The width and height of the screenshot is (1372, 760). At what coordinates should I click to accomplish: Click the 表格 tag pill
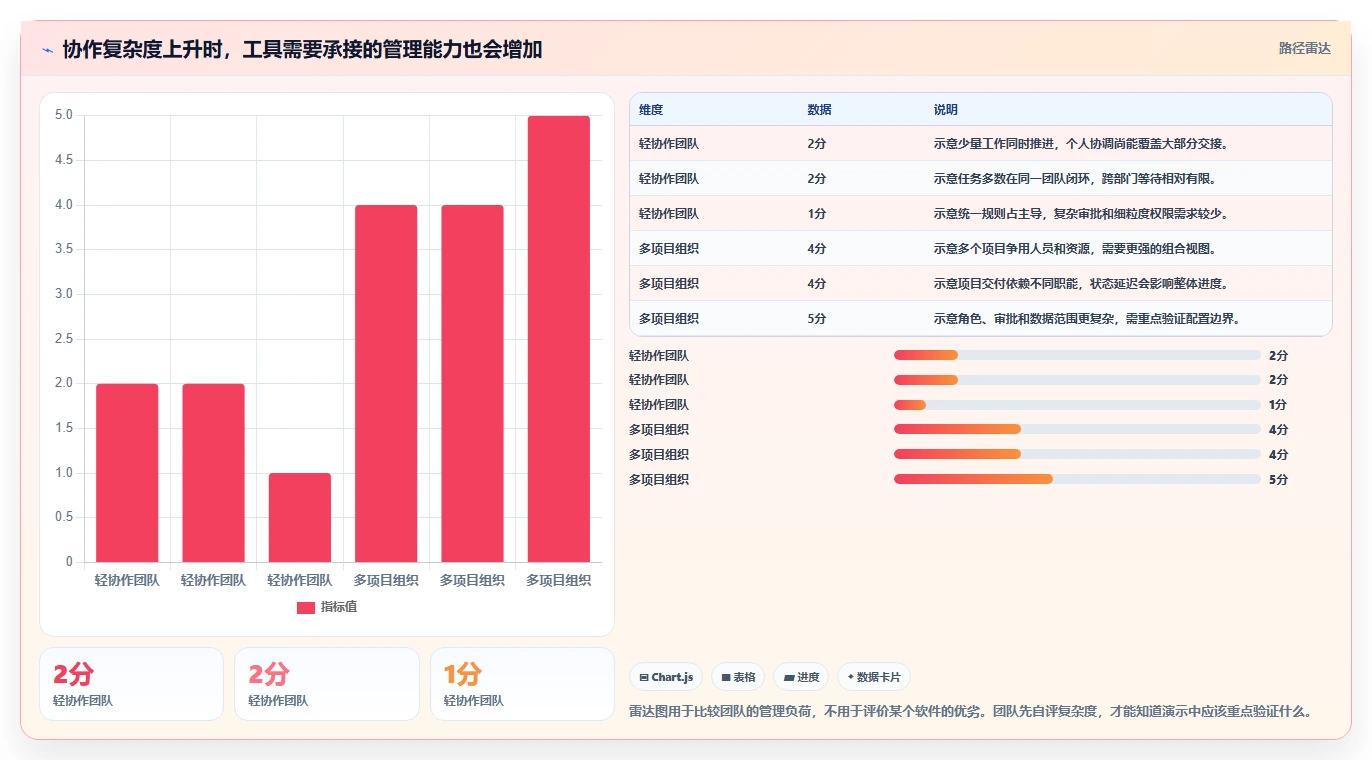[738, 677]
